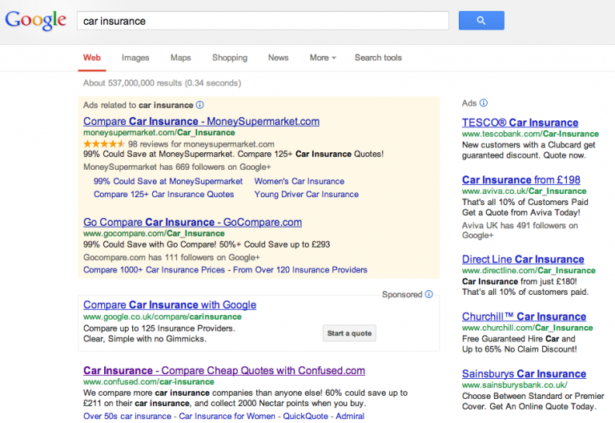Click info icon beside right-column Ads label
This screenshot has width=615, height=423.
pyautogui.click(x=483, y=103)
